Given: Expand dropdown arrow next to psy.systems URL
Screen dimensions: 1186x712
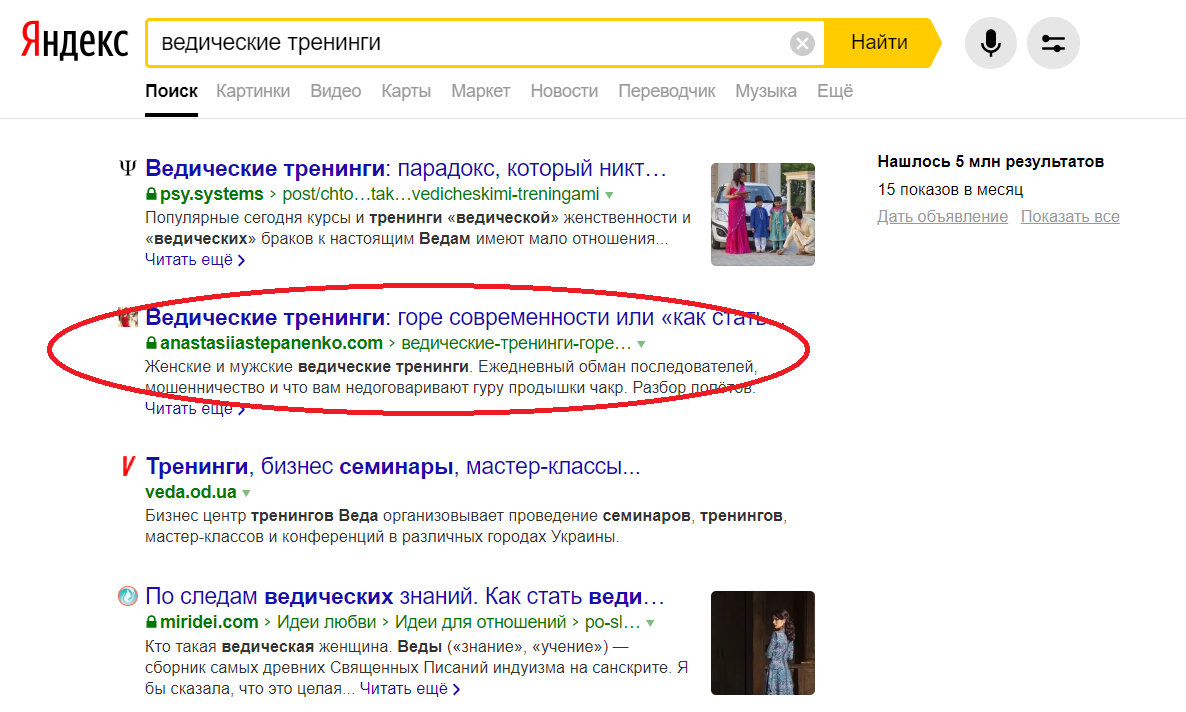Looking at the screenshot, I should [x=609, y=195].
